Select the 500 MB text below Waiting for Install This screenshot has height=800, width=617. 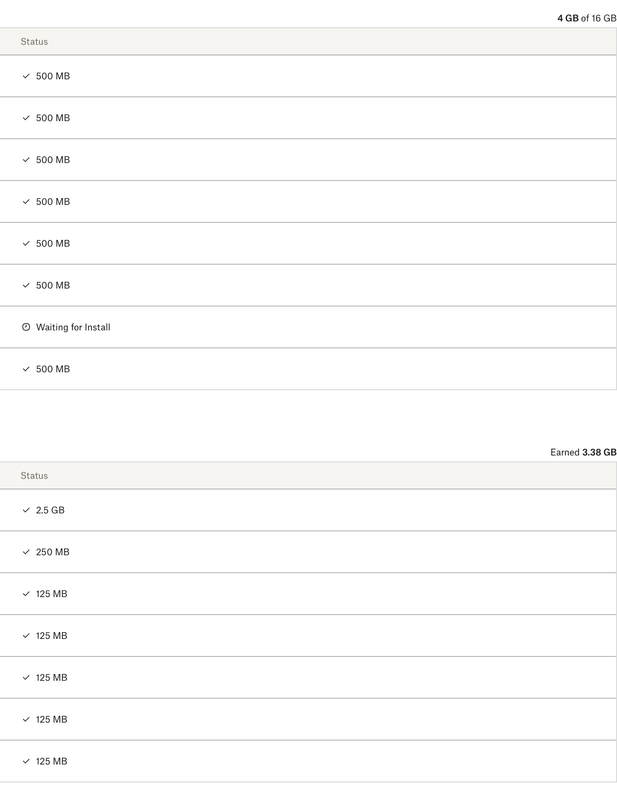pyautogui.click(x=53, y=369)
